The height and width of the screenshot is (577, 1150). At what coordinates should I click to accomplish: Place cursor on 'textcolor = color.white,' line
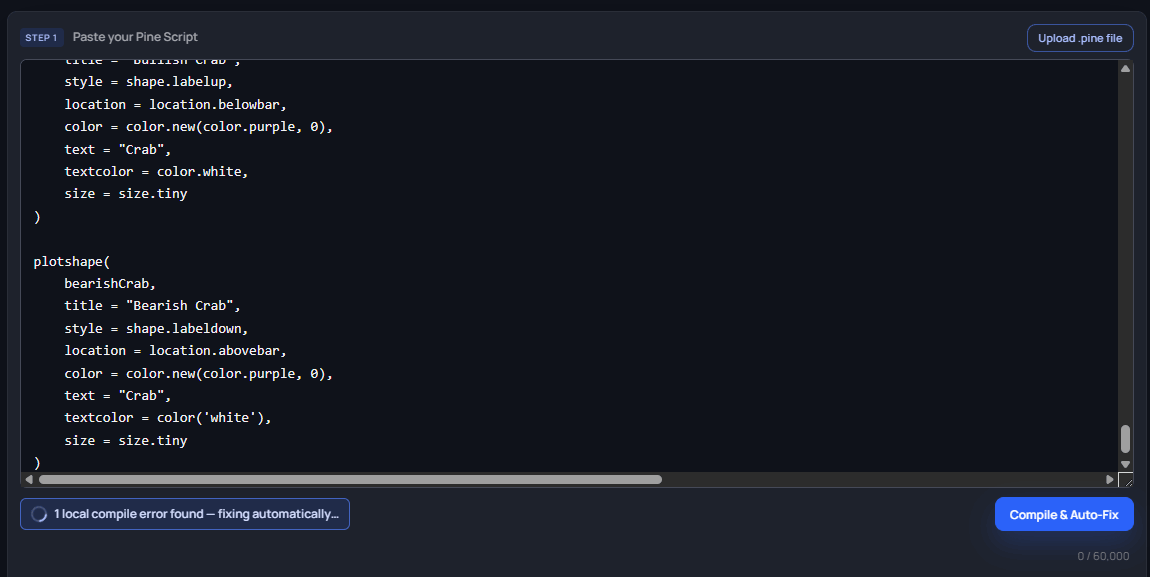point(156,172)
